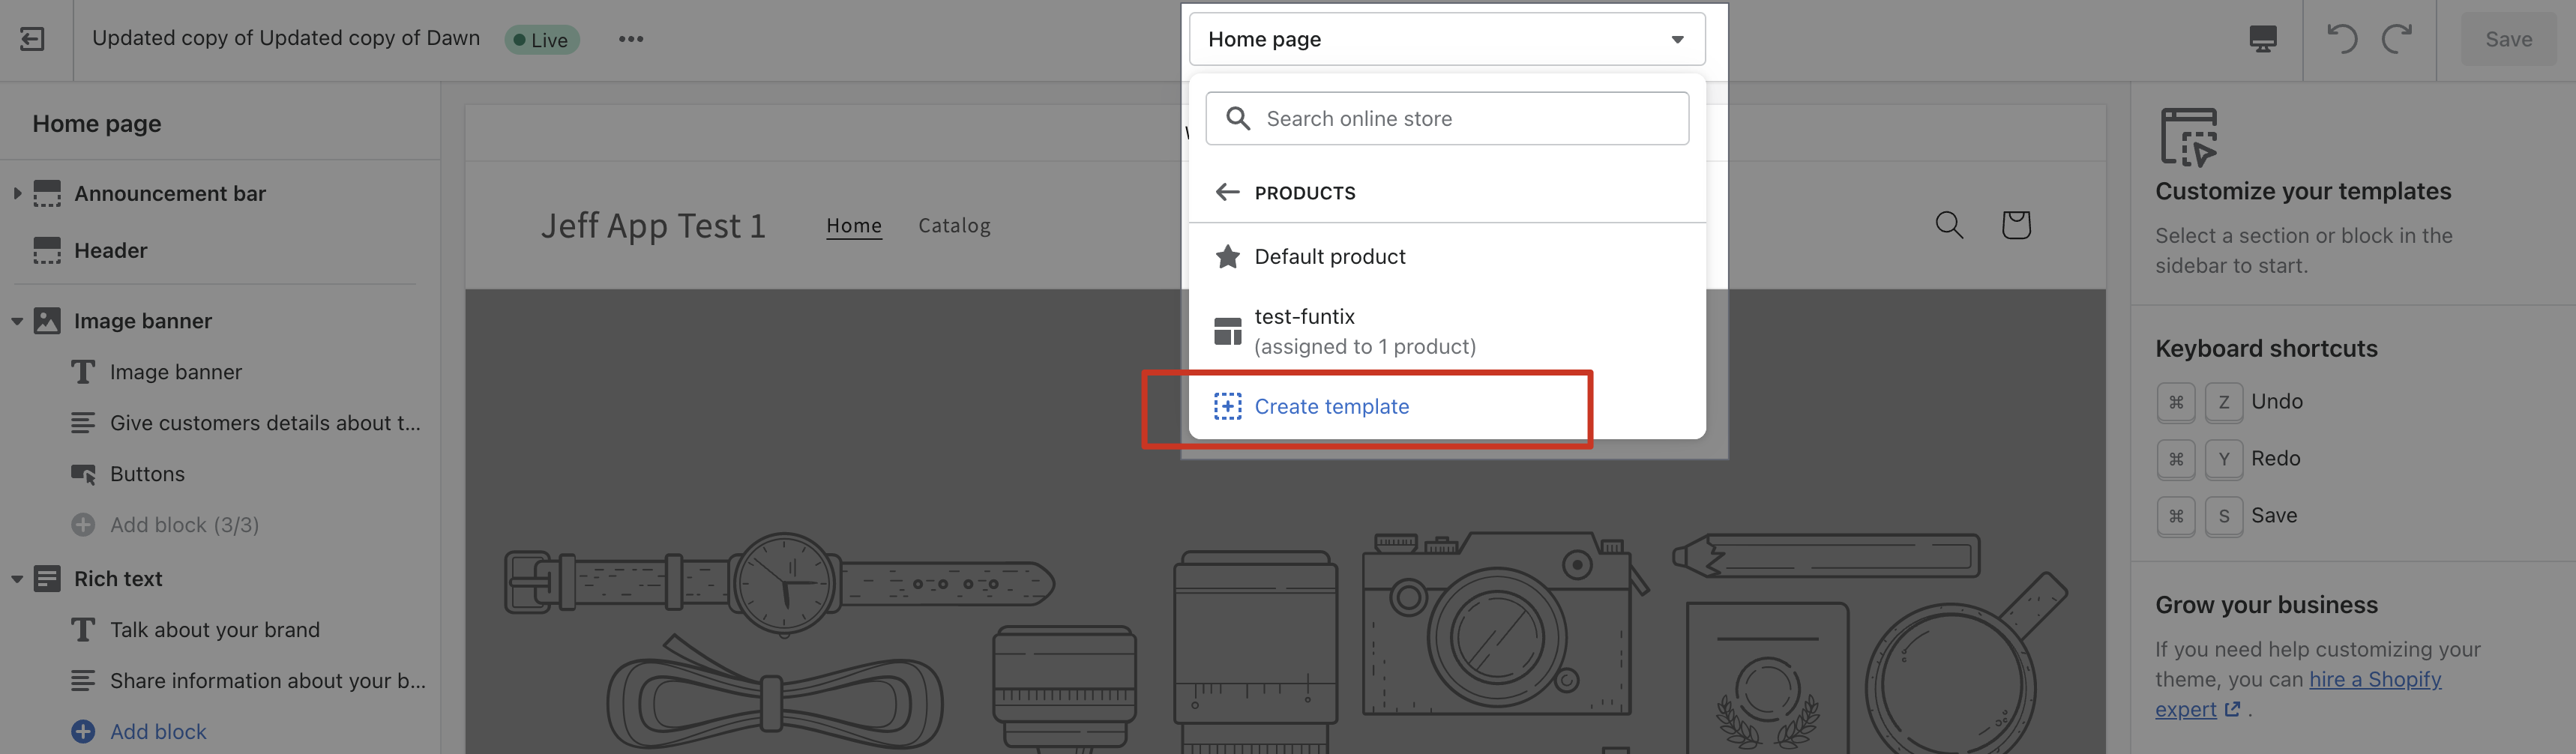Click Add block under Rich text
This screenshot has height=754, width=2576.
[x=158, y=732]
